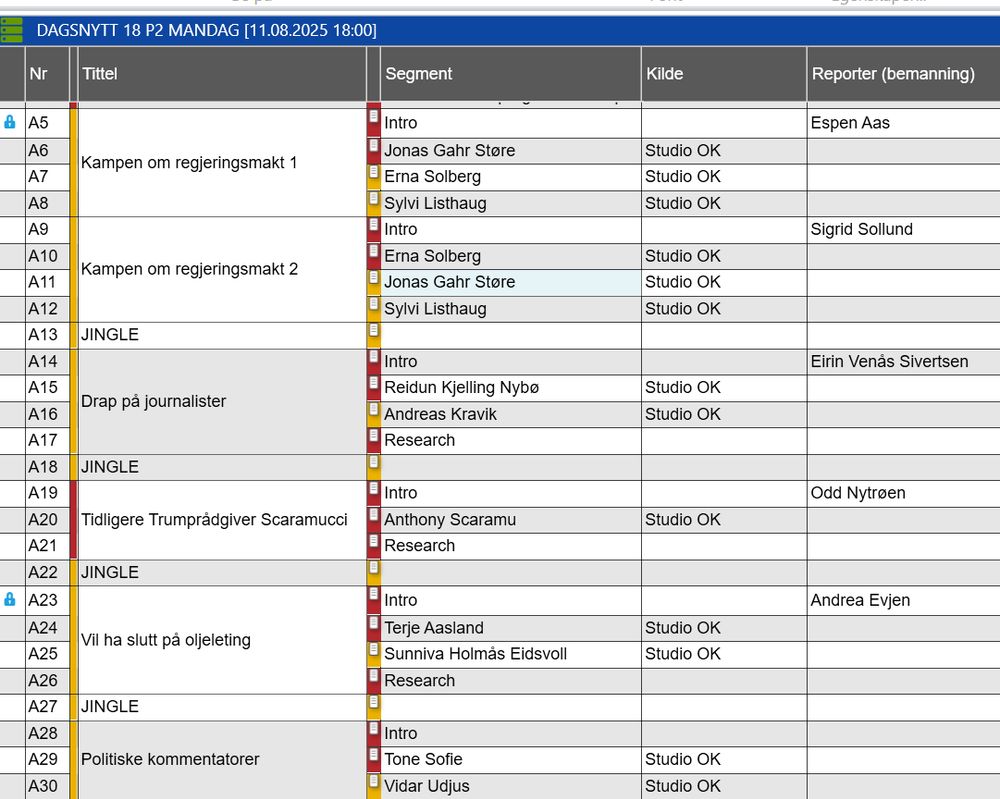Viewport: 1000px width, 799px height.
Task: Open the script icon for A21 Research segment
Action: pyautogui.click(x=374, y=541)
